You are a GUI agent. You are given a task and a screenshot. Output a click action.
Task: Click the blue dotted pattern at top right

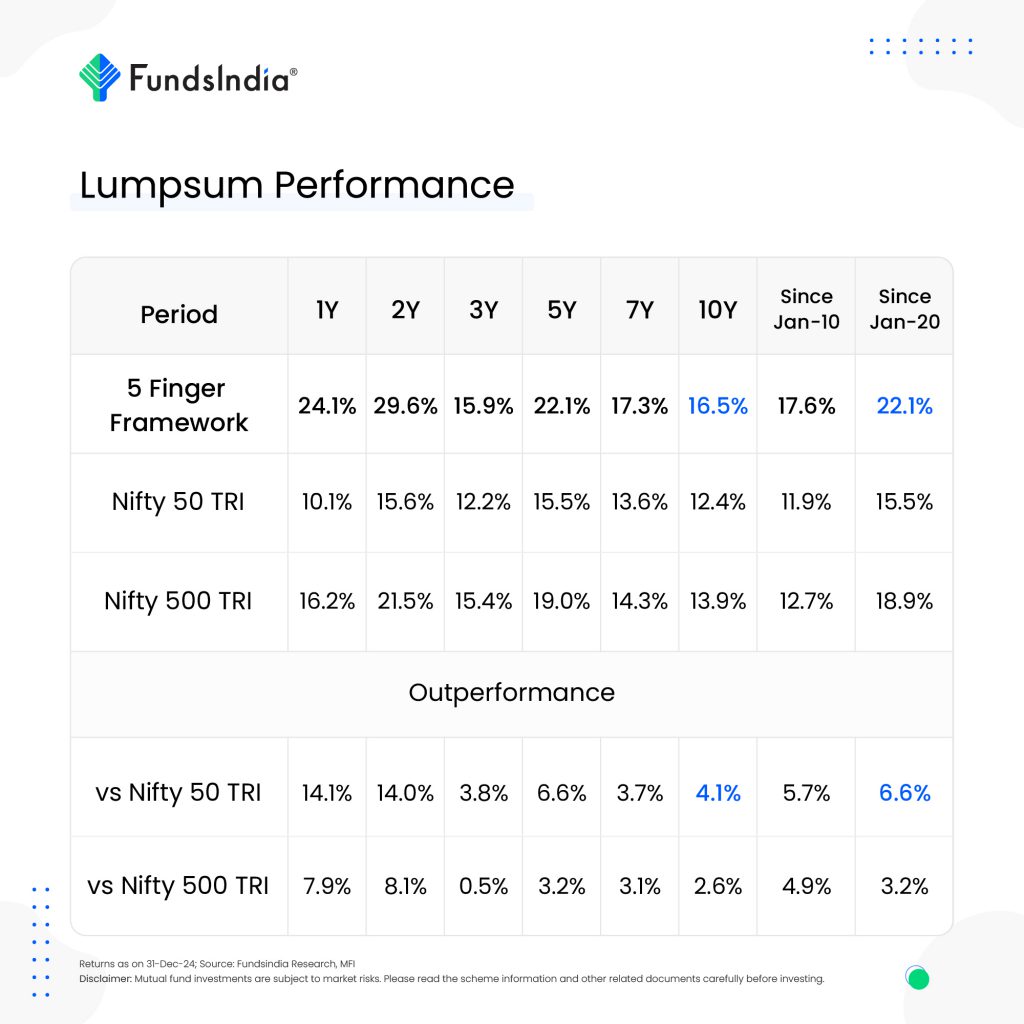(x=921, y=47)
